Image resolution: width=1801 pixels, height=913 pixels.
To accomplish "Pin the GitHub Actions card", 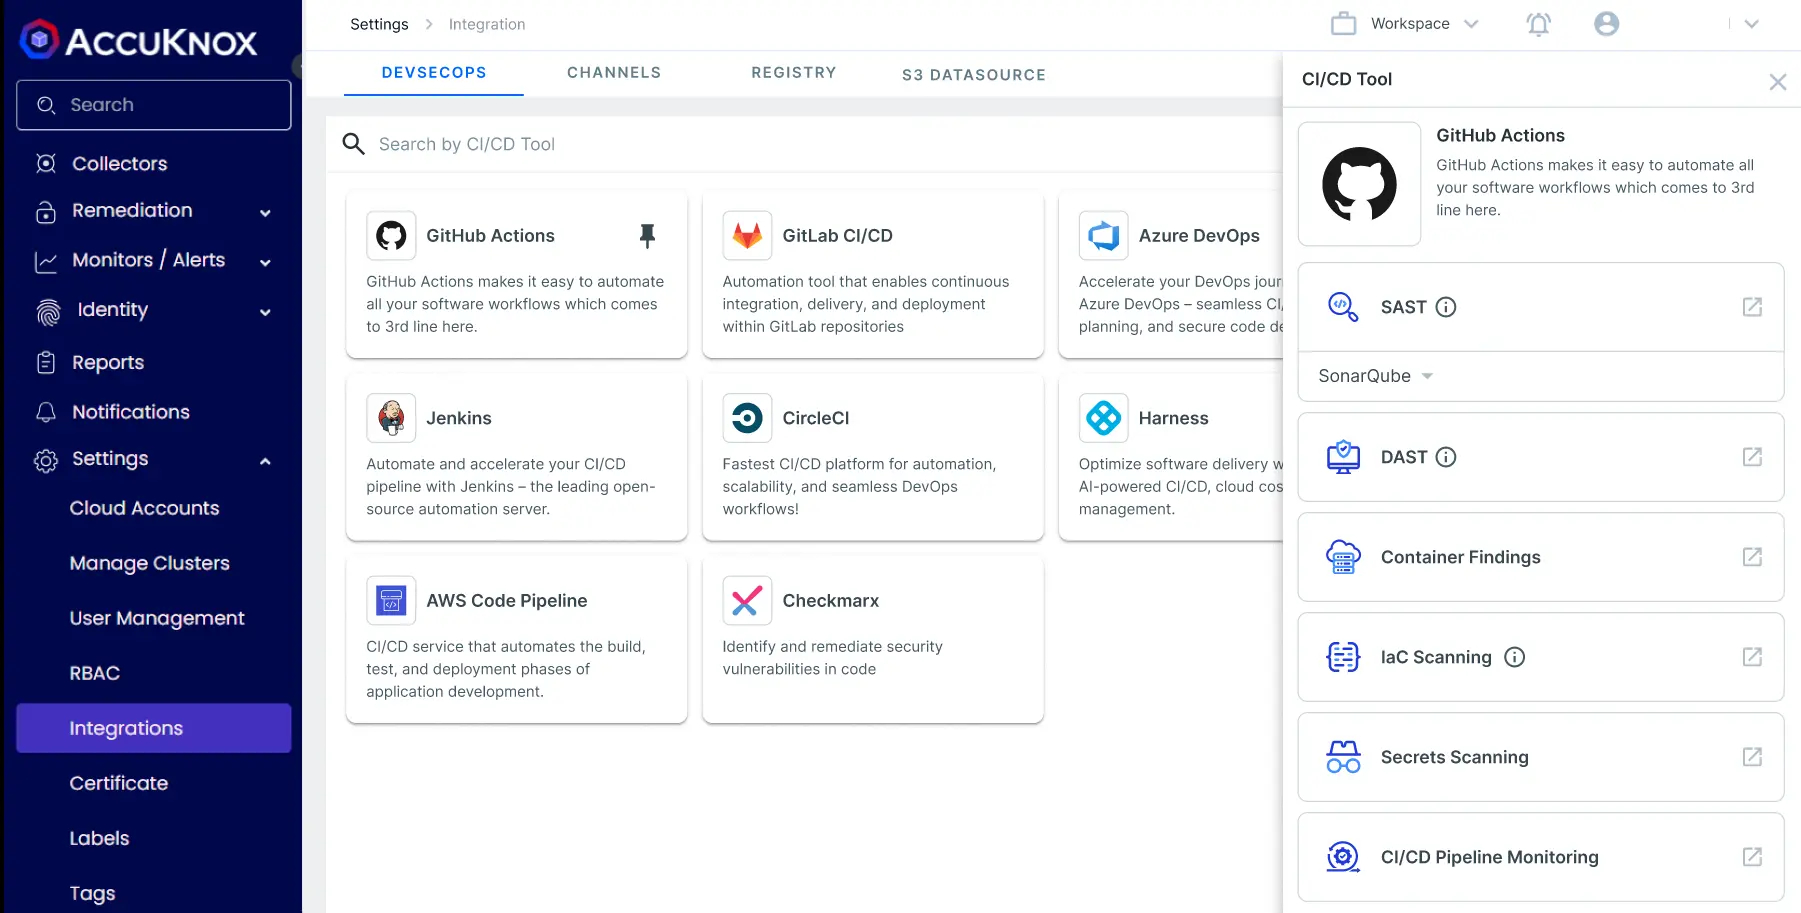I will tap(648, 235).
